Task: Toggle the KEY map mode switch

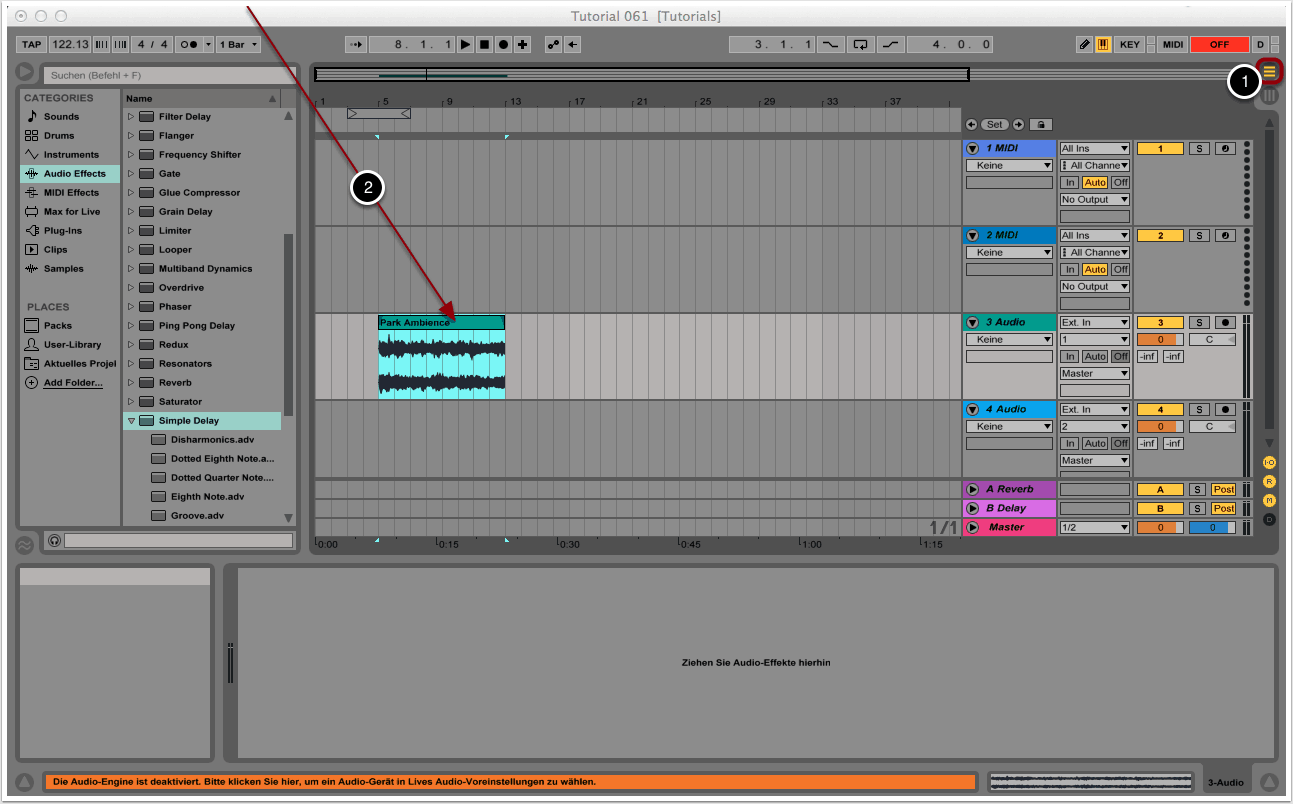Action: pyautogui.click(x=1130, y=45)
